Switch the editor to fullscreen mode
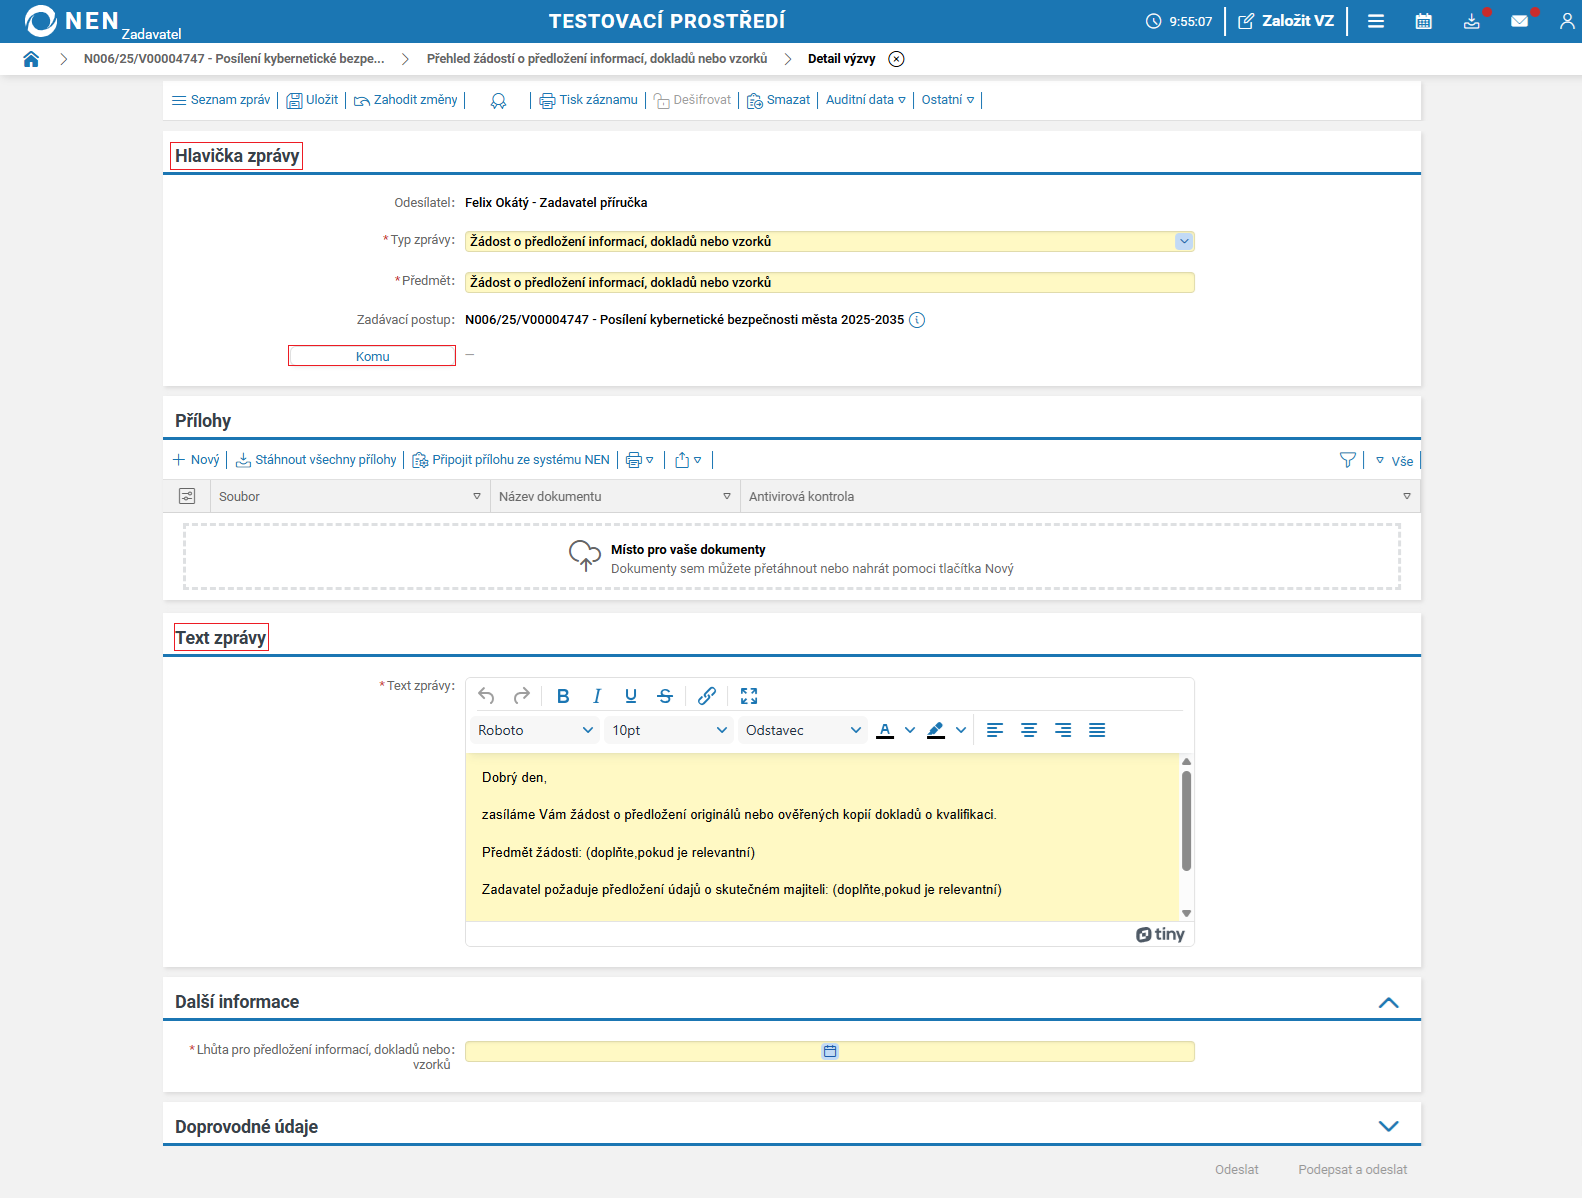 [749, 696]
